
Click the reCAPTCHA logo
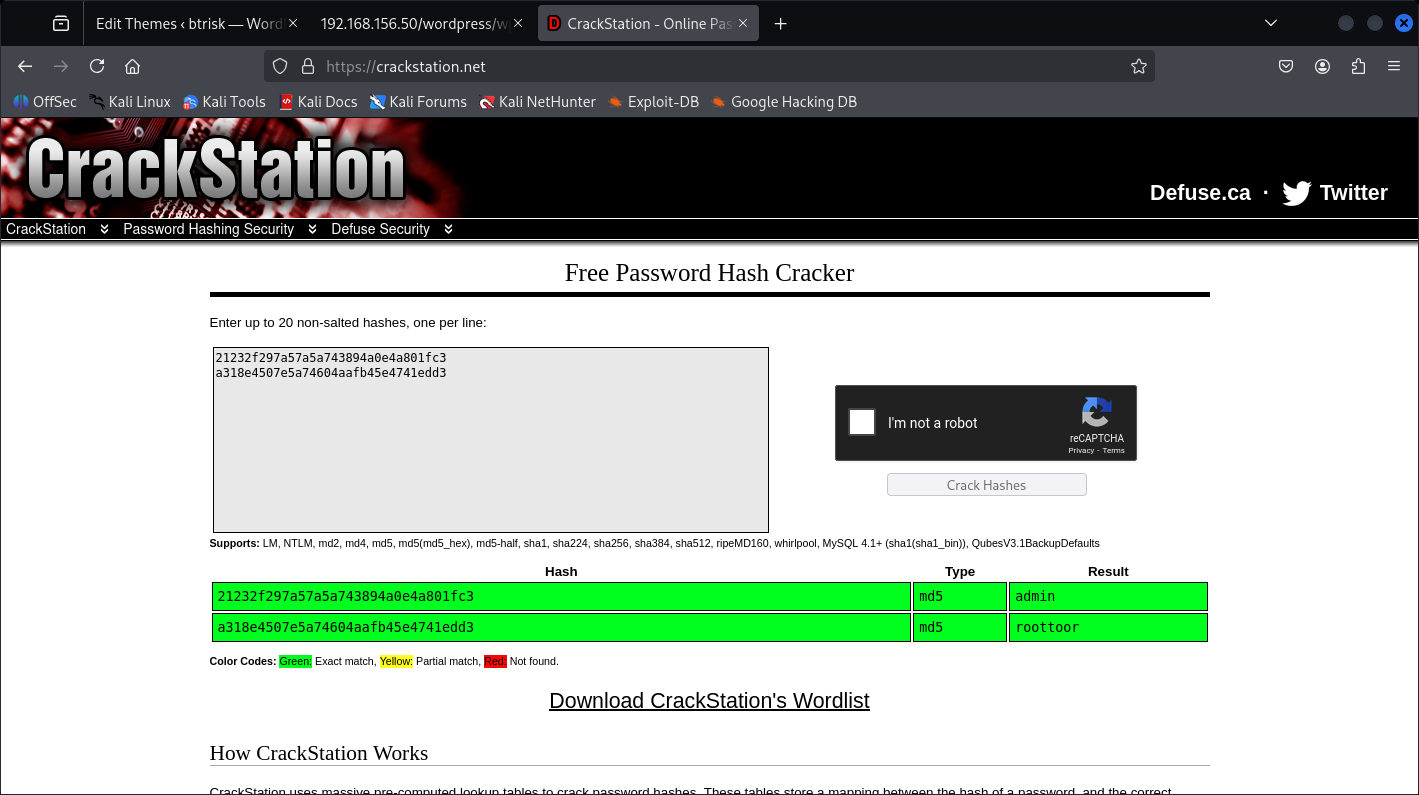click(x=1097, y=413)
